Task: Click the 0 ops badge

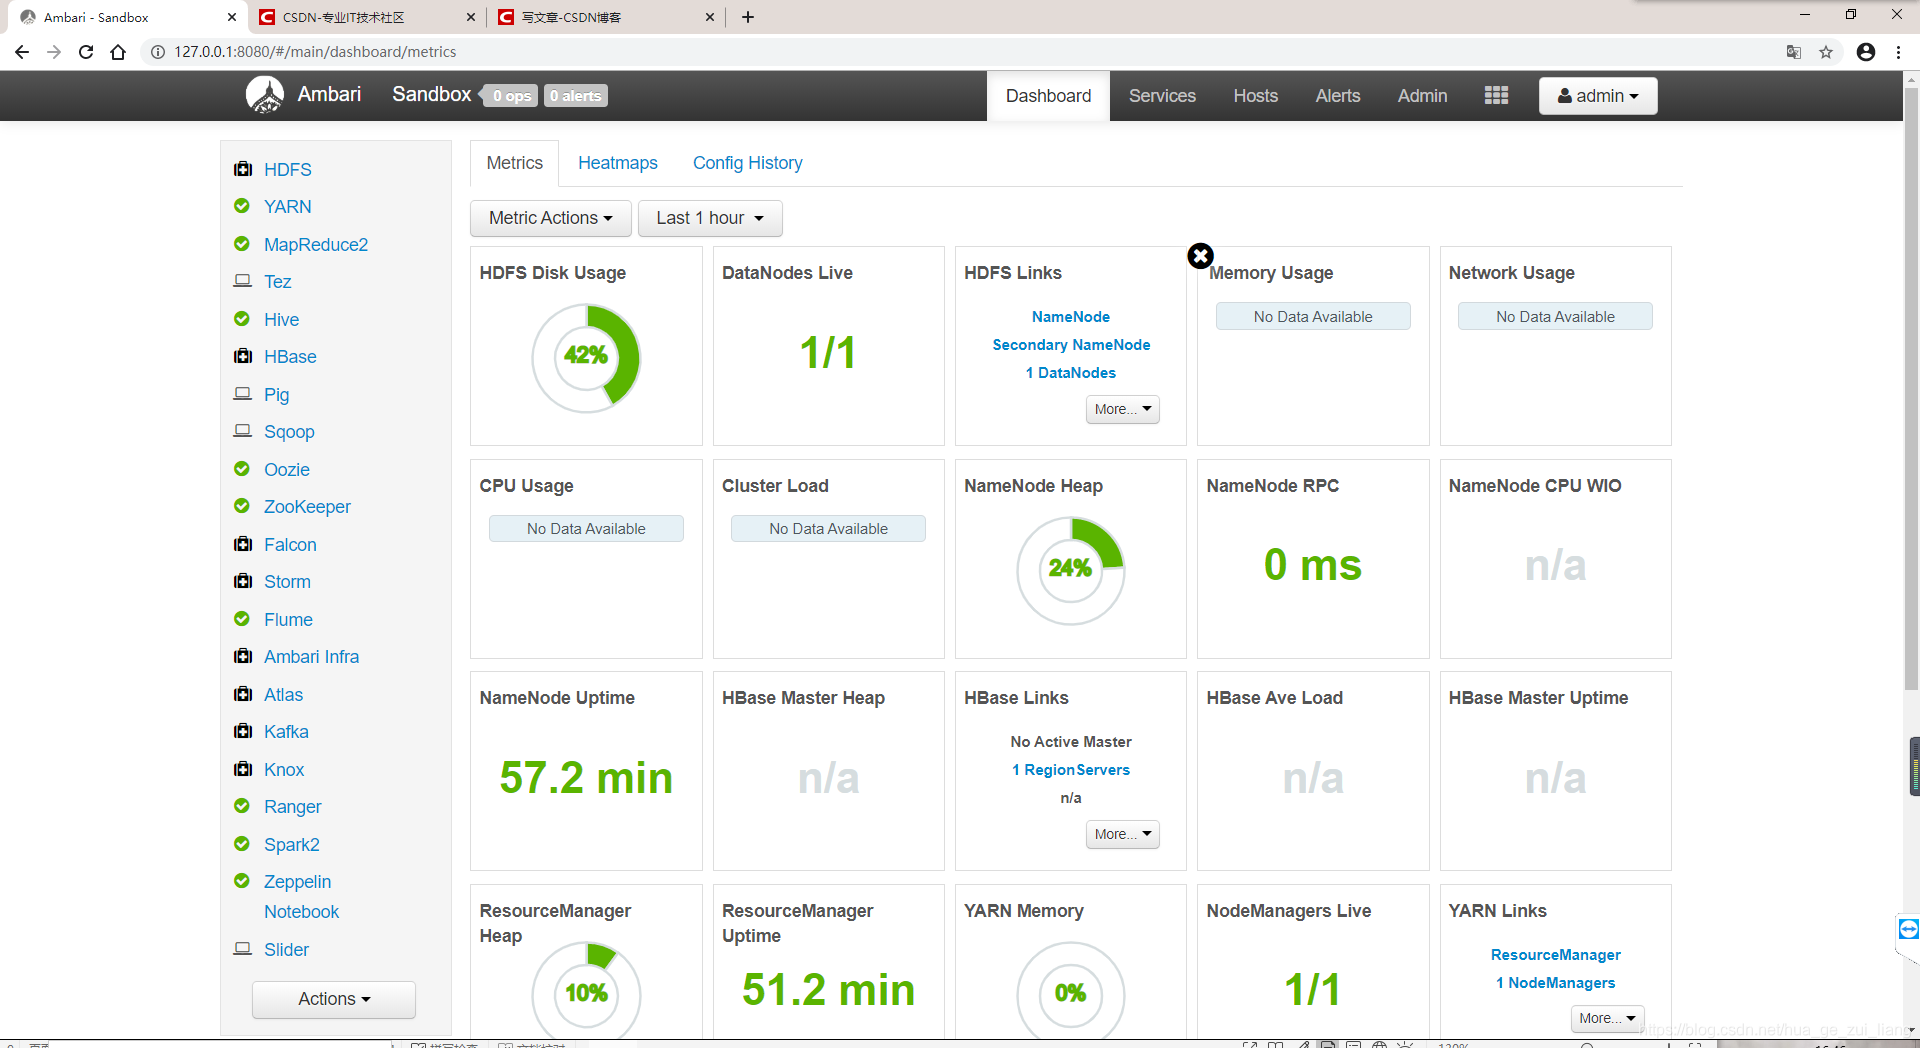Action: (x=511, y=96)
